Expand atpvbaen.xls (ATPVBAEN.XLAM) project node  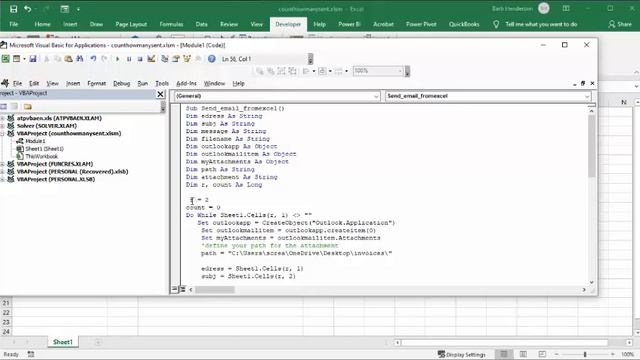tap(2, 118)
